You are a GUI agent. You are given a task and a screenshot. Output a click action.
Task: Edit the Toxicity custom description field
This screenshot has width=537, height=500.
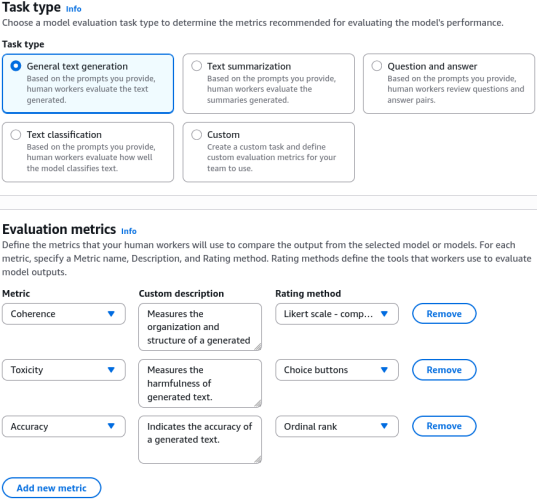(x=200, y=383)
